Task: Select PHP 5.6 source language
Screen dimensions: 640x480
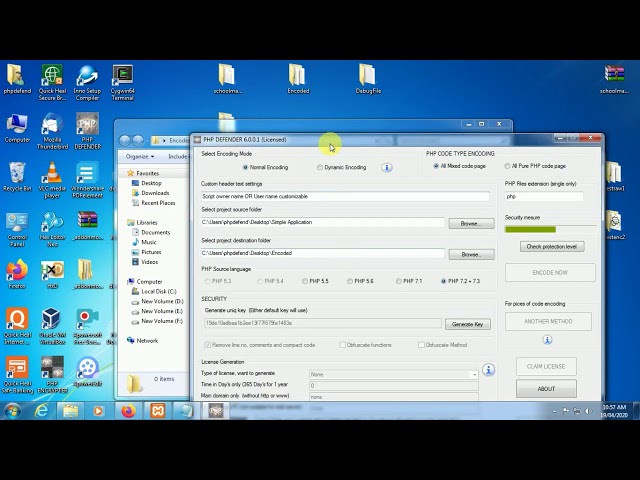Action: (x=360, y=281)
